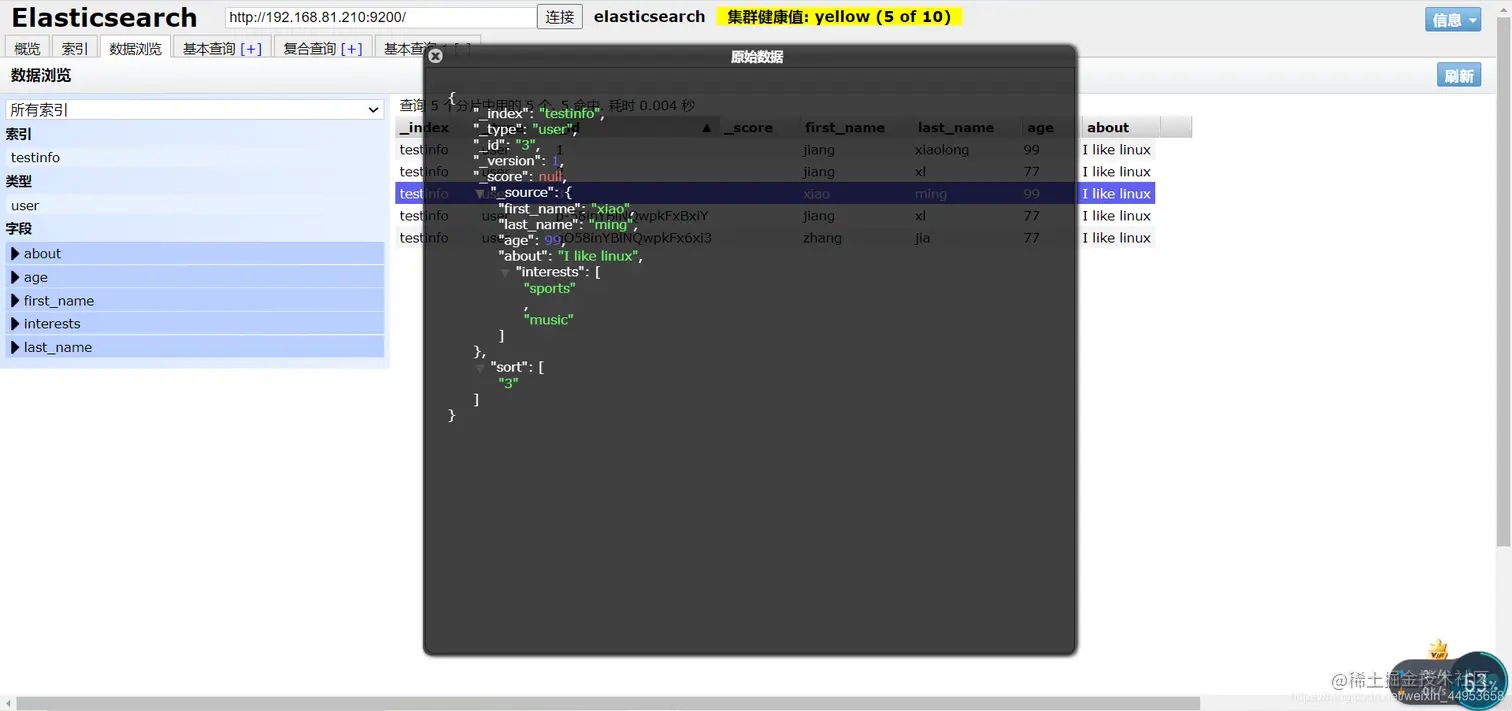The image size is (1512, 711).
Task: Click the "jia" last_name cell
Action: coord(923,238)
